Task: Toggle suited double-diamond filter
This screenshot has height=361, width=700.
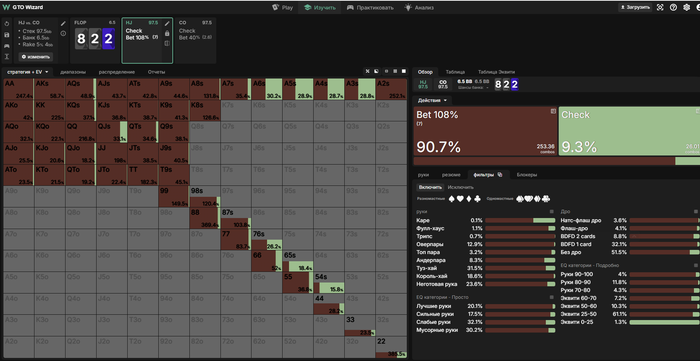Action: pos(538,199)
